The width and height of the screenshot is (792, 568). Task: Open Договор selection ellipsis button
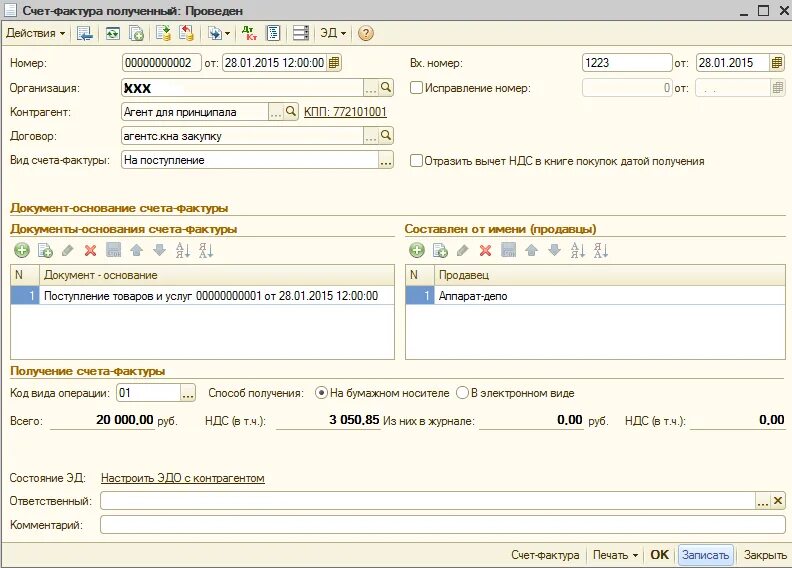coord(371,135)
